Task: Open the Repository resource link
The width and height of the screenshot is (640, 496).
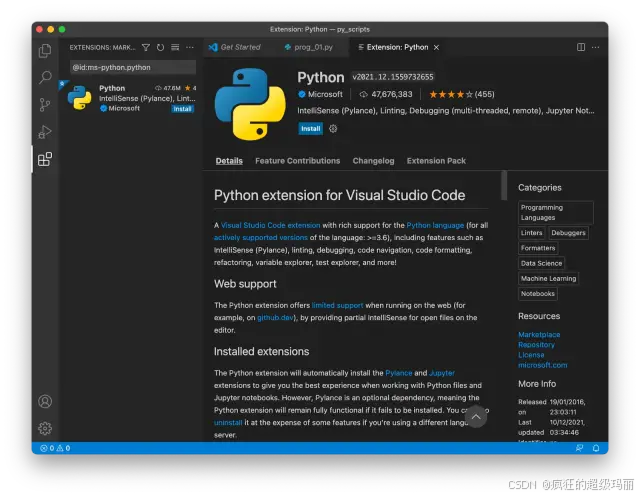Action: point(536,345)
